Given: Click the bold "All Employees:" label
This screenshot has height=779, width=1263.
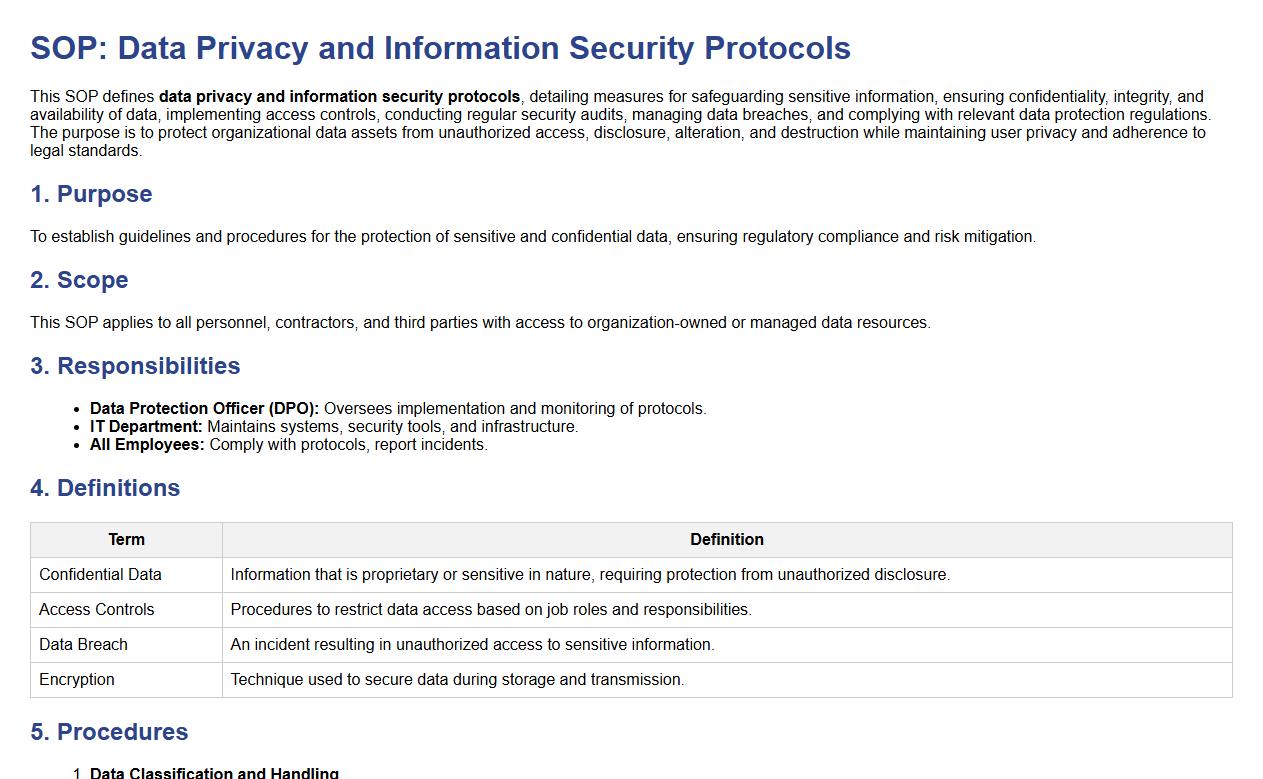Looking at the screenshot, I should (147, 445).
